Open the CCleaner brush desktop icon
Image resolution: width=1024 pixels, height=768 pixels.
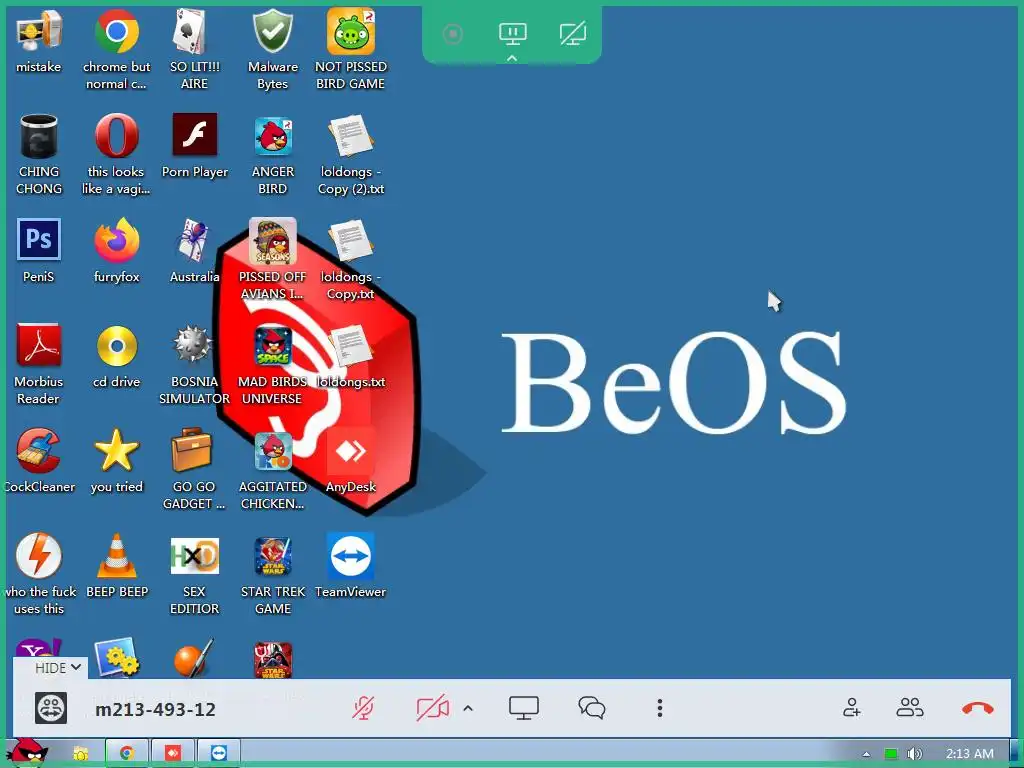[x=39, y=450]
